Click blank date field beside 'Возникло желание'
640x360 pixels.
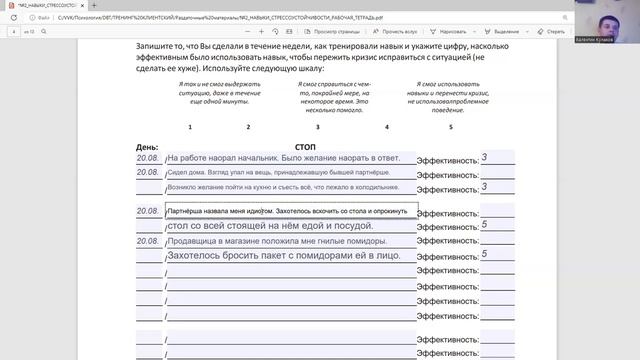(x=149, y=188)
